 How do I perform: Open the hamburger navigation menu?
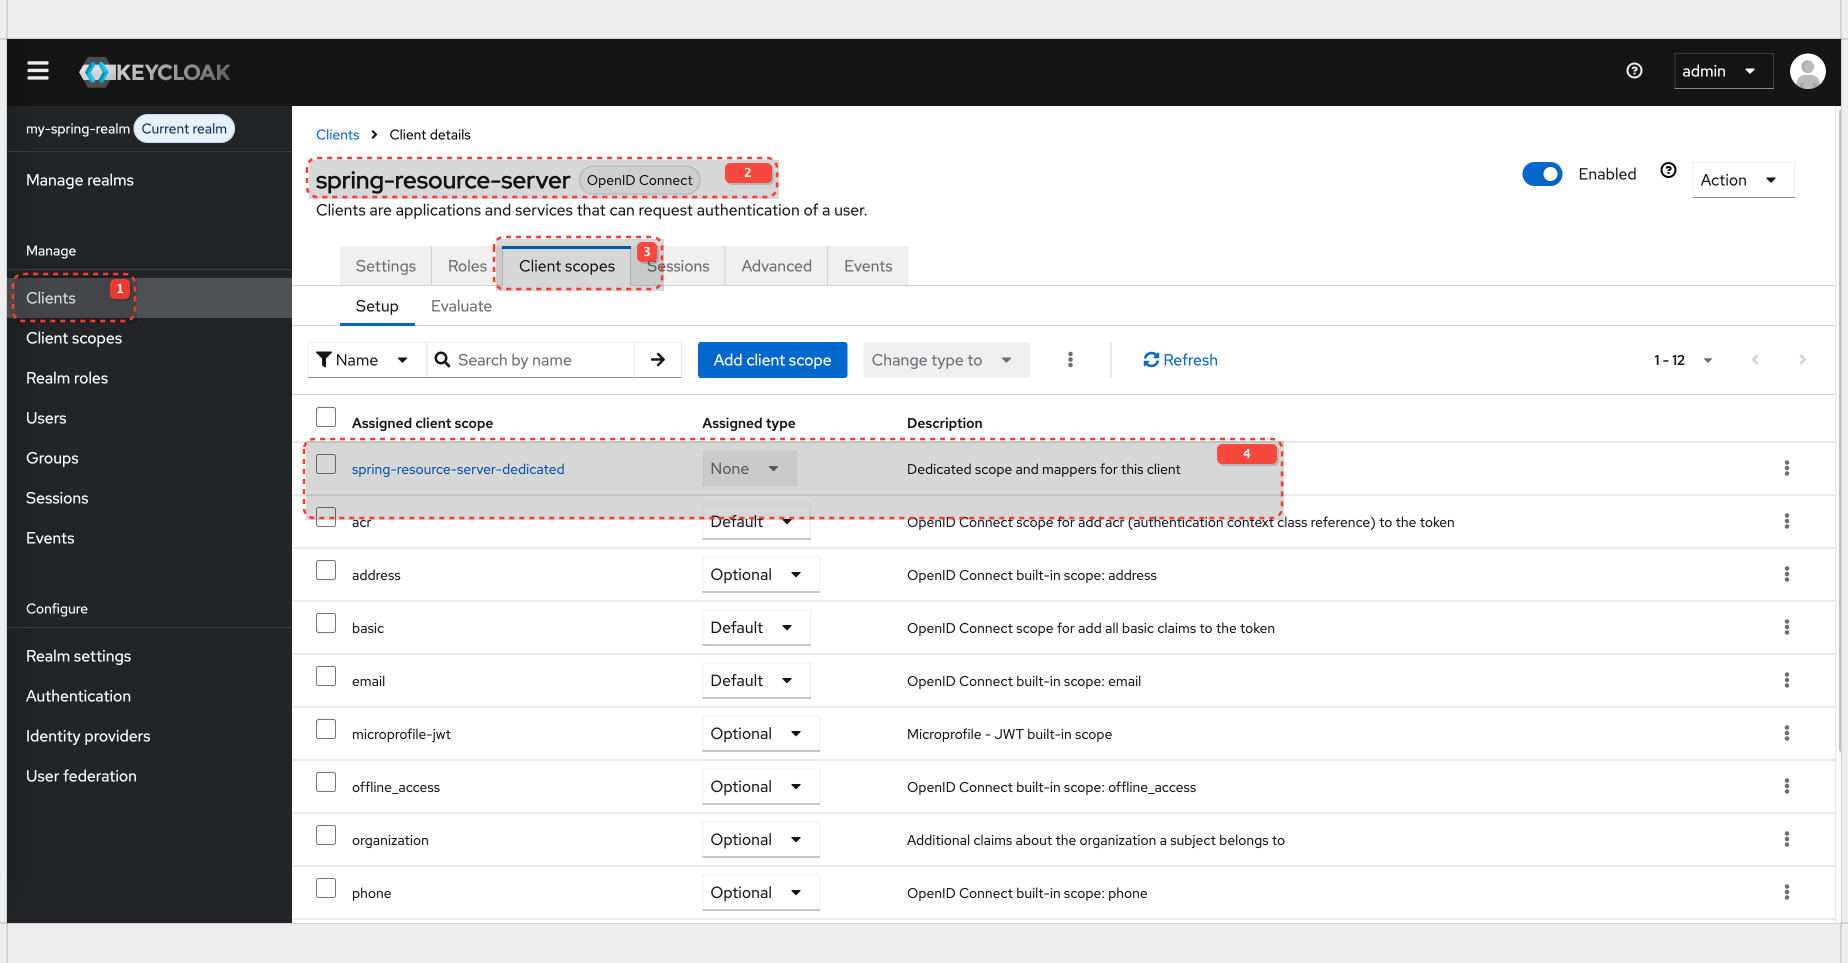click(37, 71)
